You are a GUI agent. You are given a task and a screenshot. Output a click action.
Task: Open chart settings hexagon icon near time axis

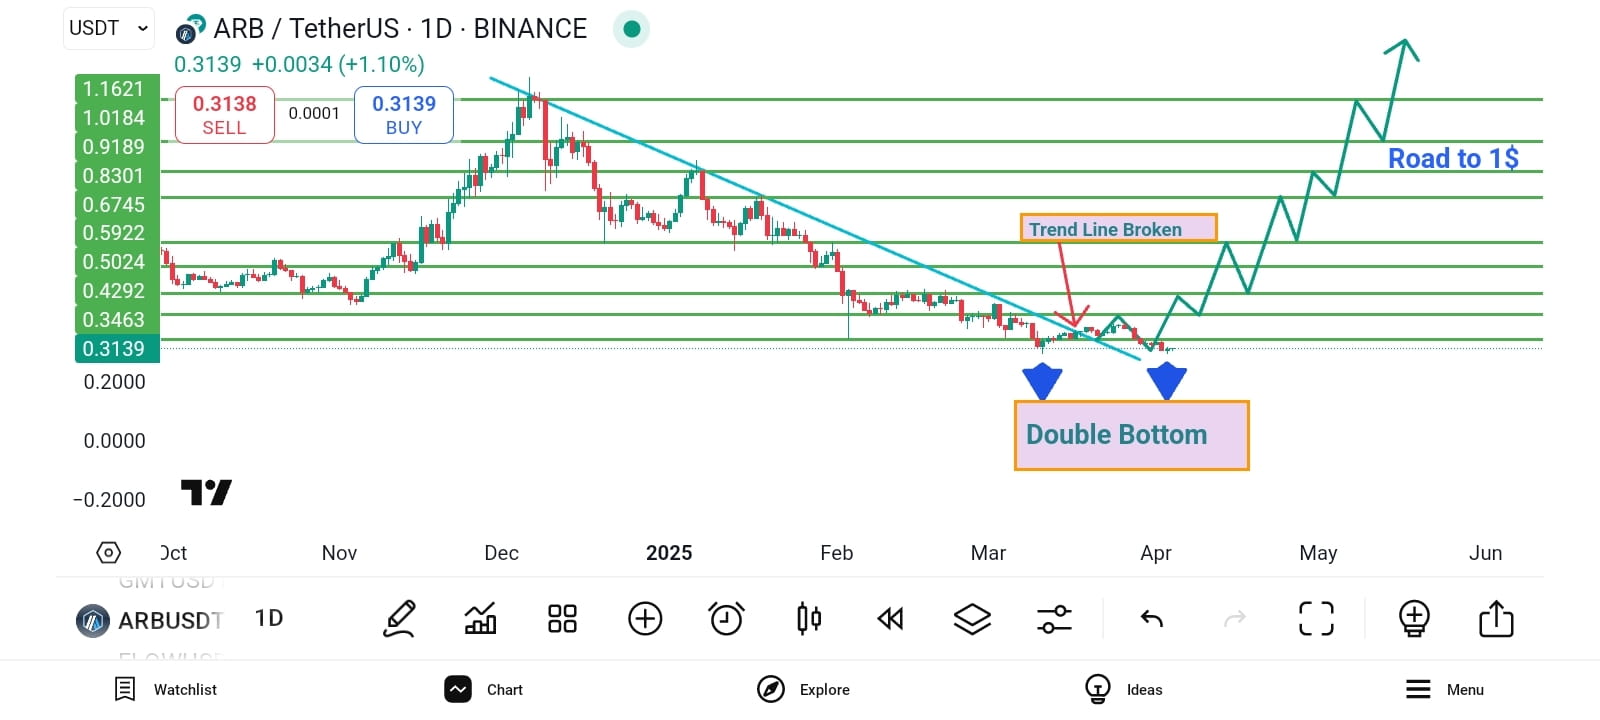click(x=109, y=553)
